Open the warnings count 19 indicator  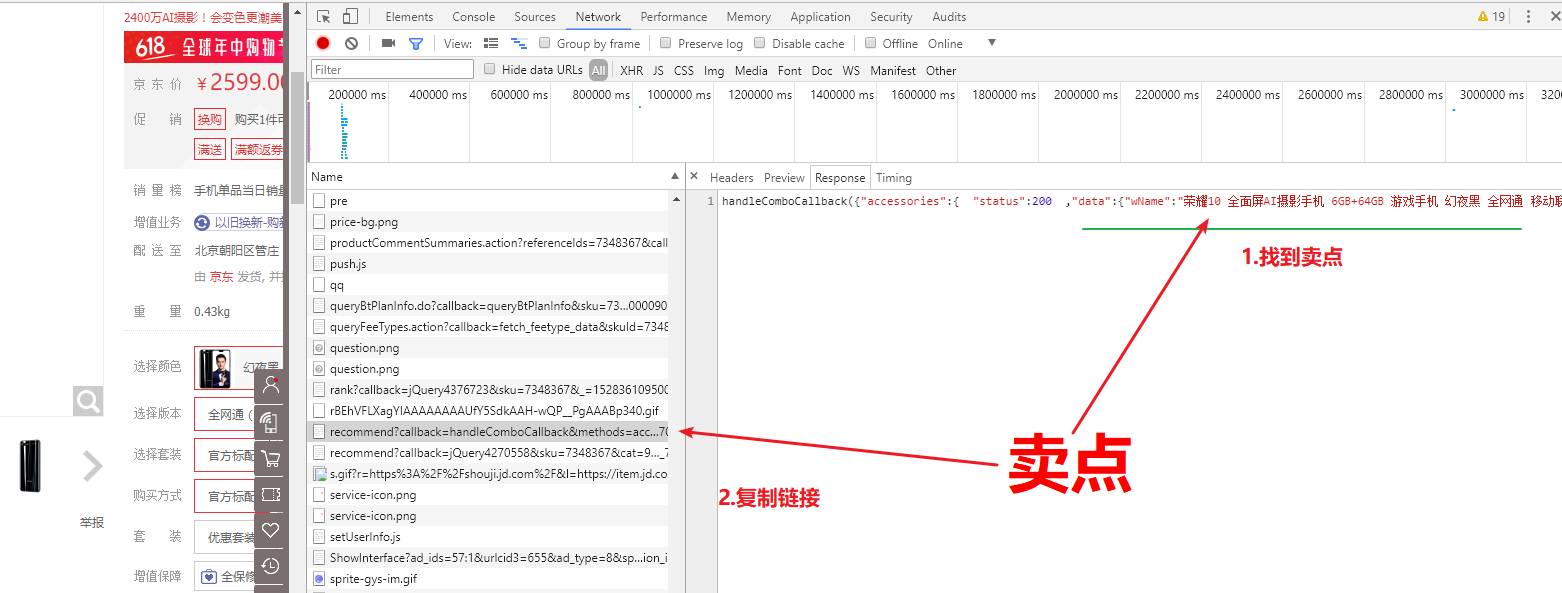[x=1491, y=16]
